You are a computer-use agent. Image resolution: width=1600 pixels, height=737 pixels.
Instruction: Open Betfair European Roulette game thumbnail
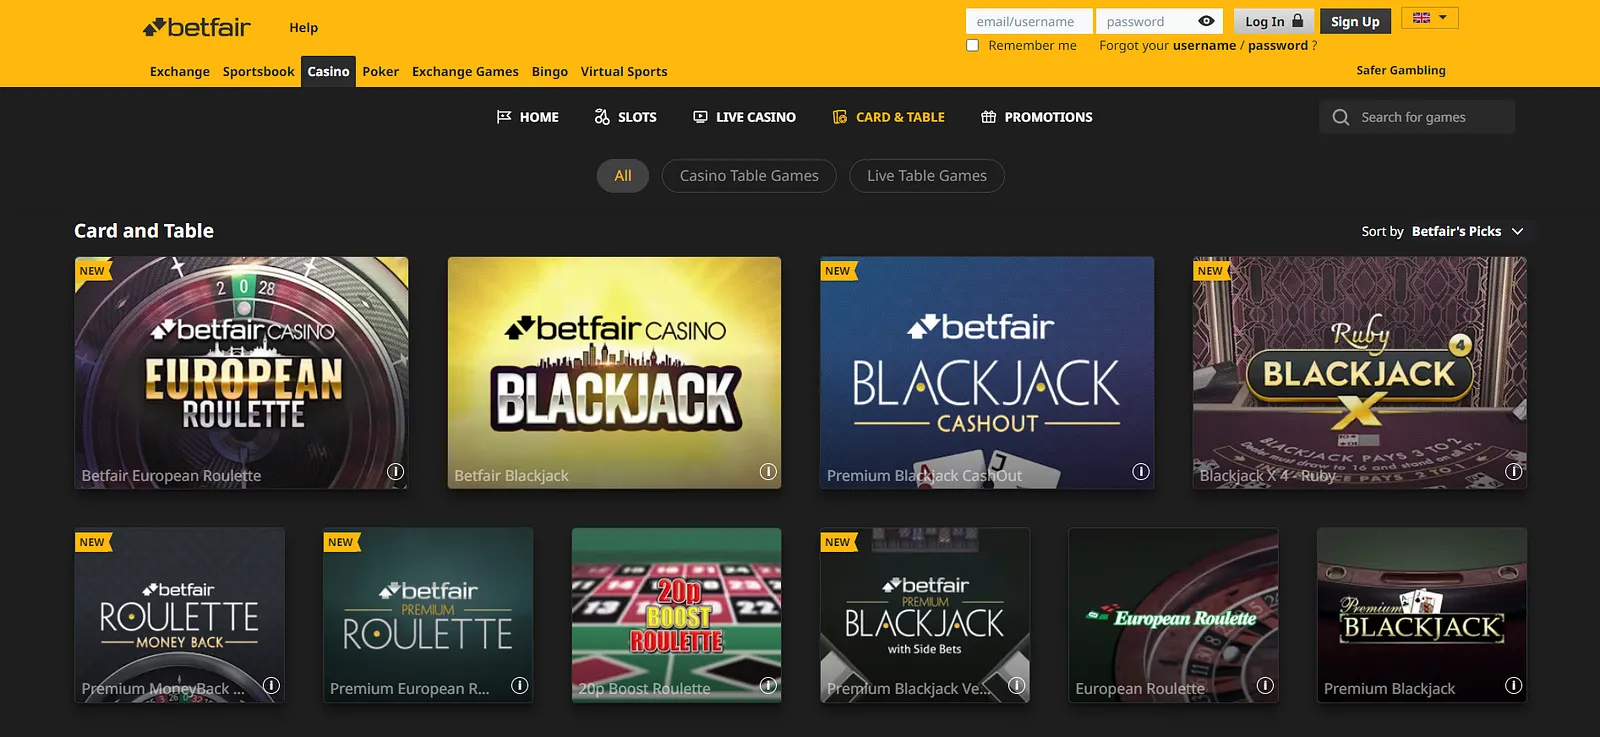coord(241,373)
